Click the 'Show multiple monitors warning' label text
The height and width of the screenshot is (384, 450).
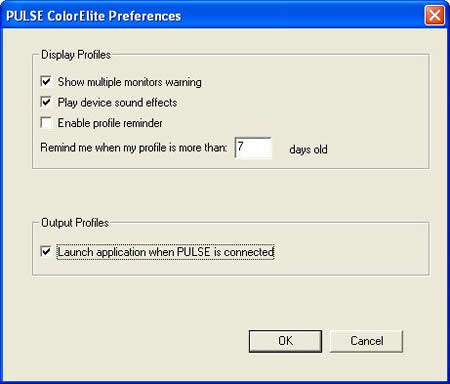[x=130, y=82]
